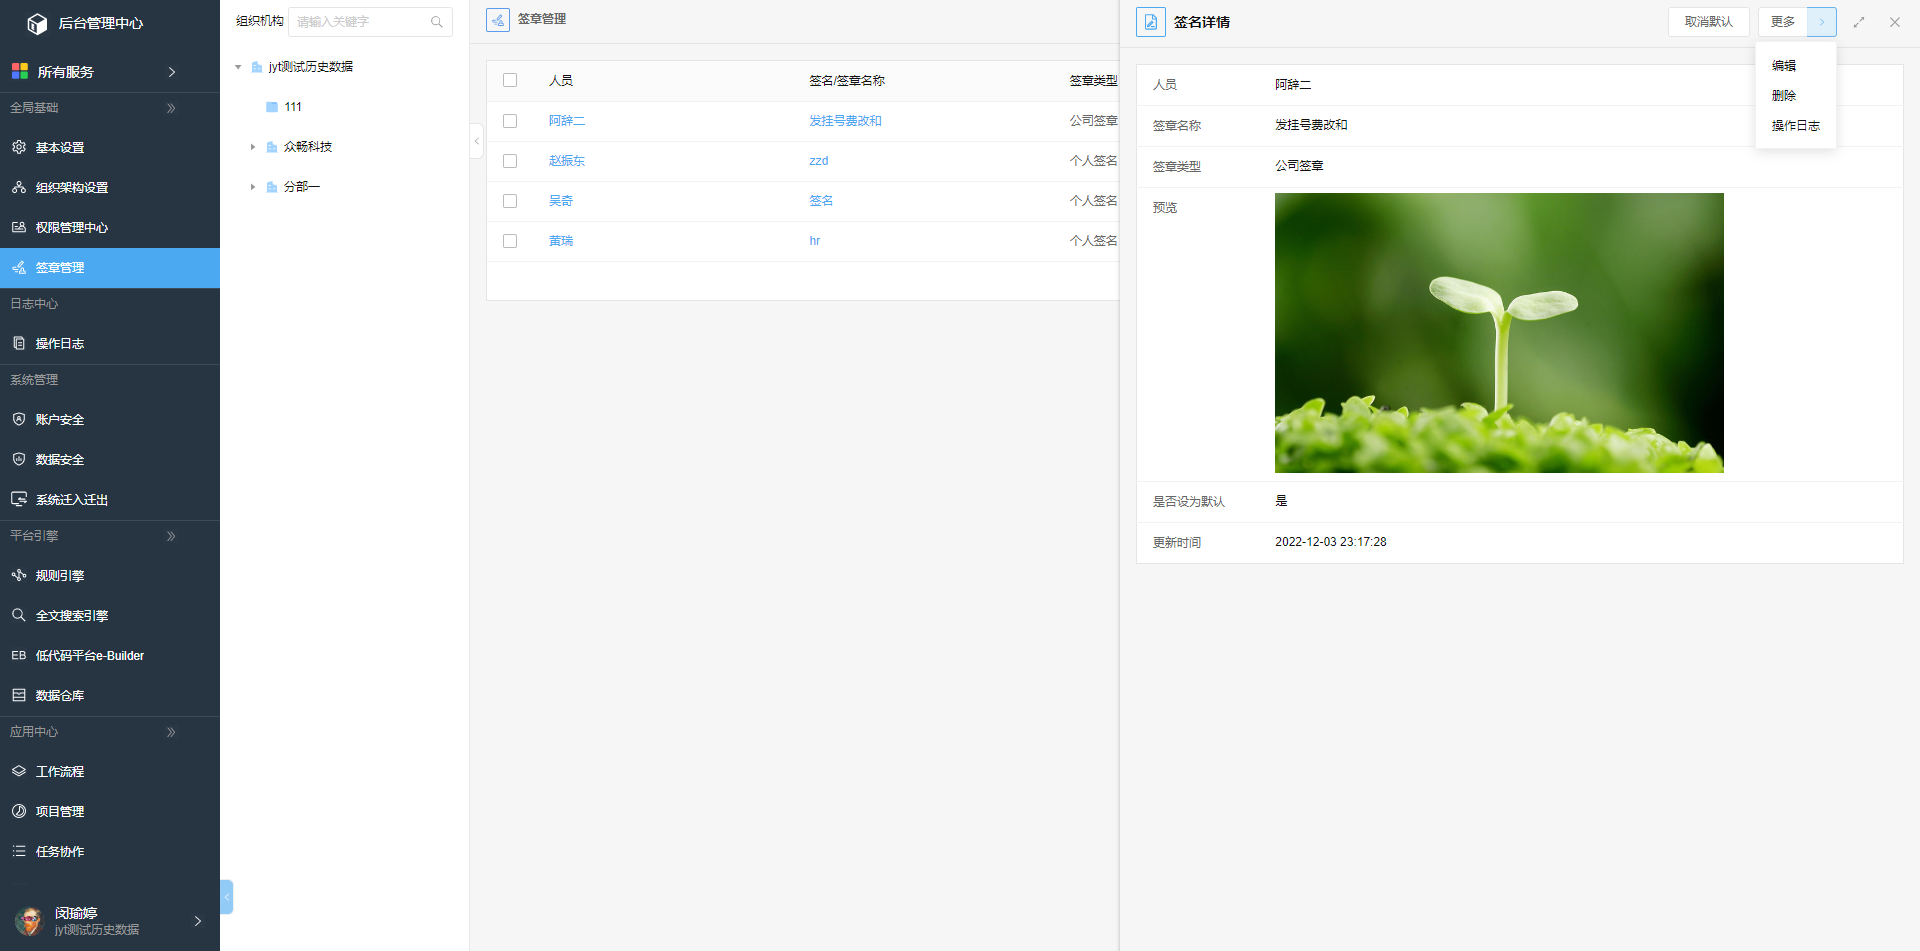Expand the 分部一 tree node

coord(253,187)
